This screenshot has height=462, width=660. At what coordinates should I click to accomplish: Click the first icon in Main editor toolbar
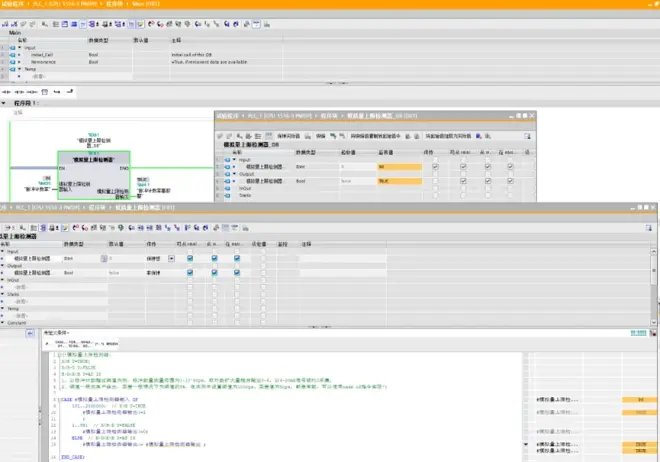click(x=5, y=23)
